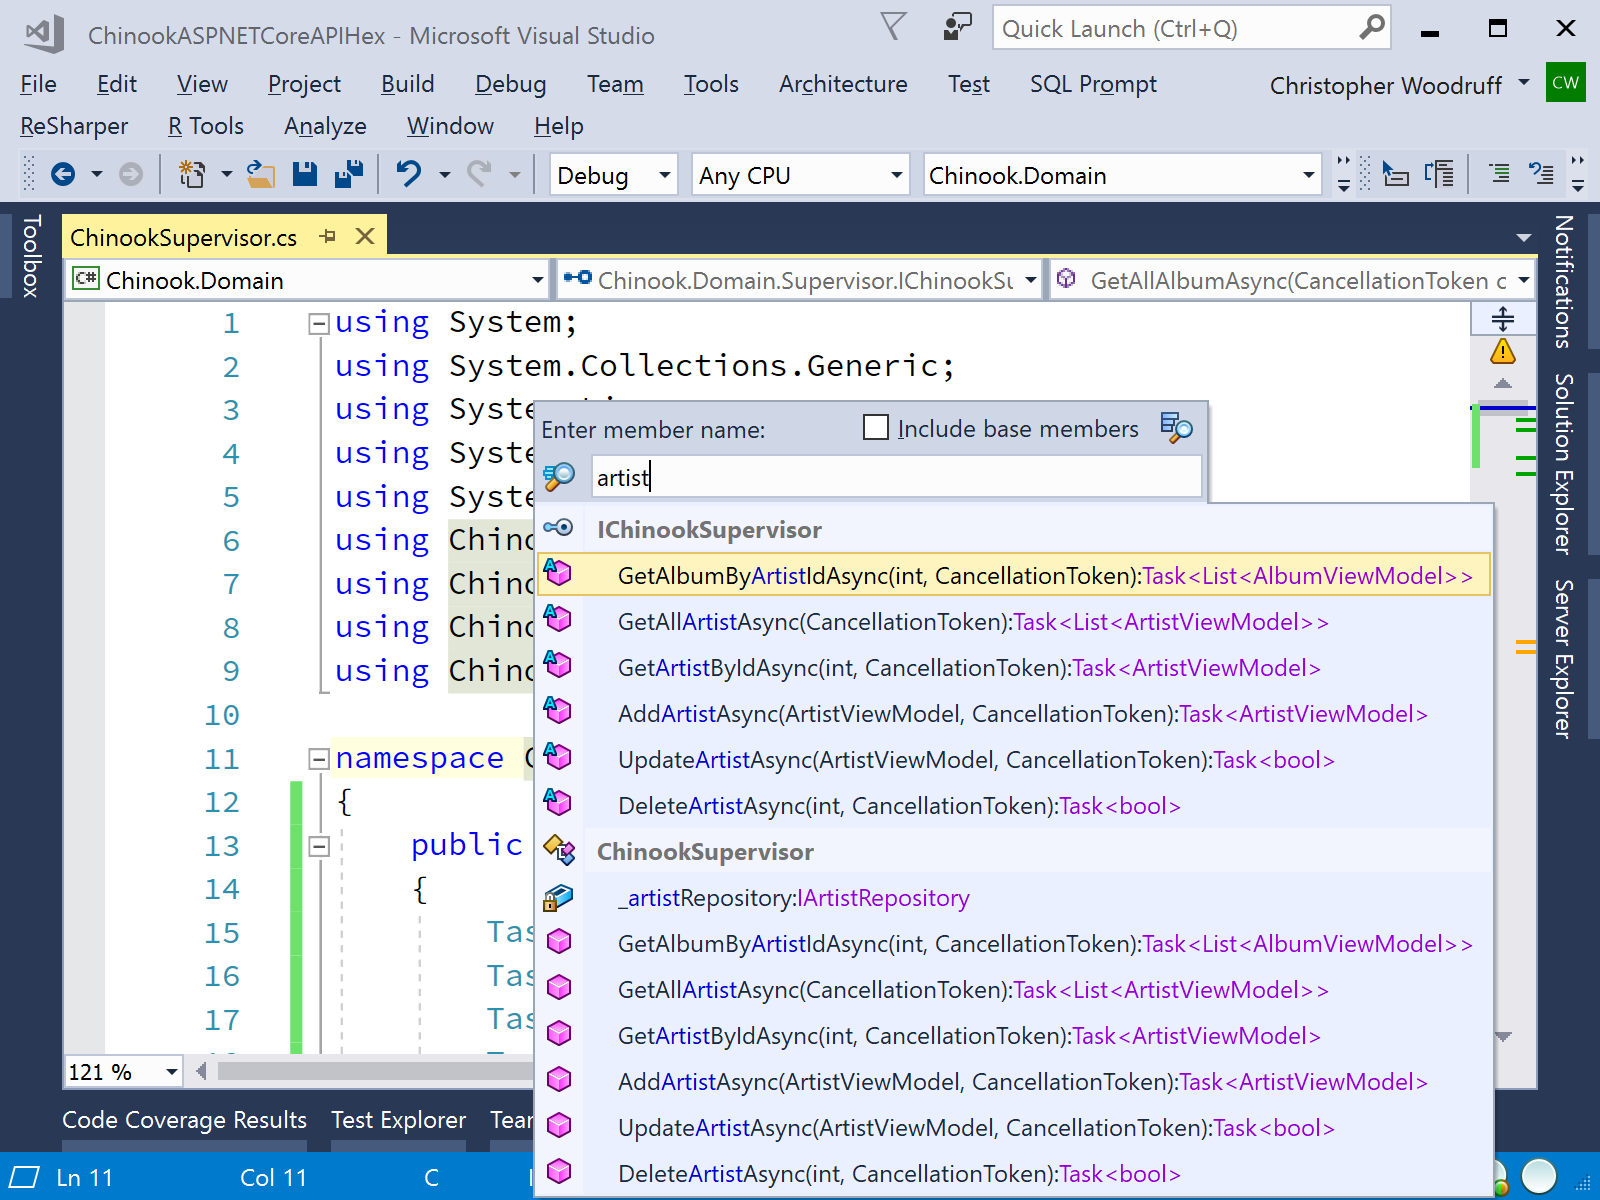
Task: Click the IChinookSupervisor interface icon
Action: (558, 528)
